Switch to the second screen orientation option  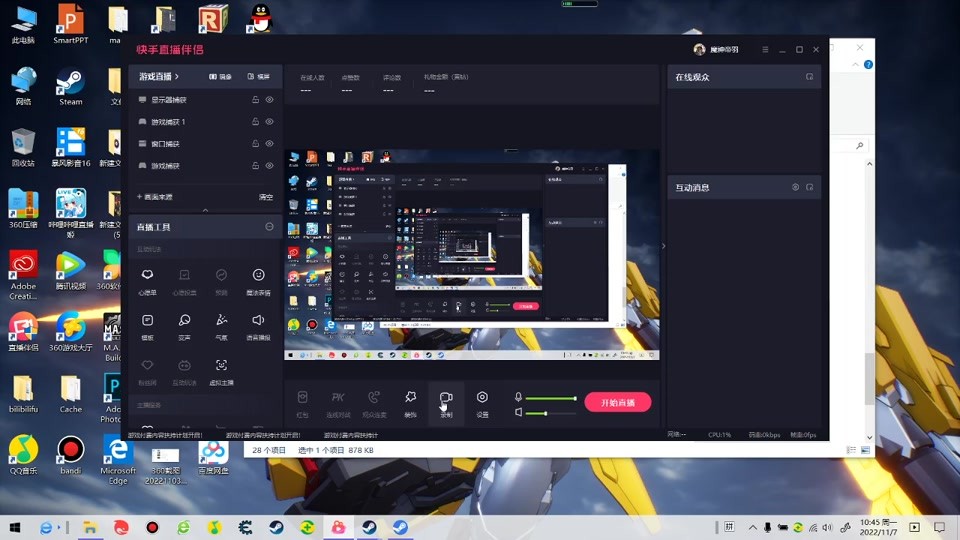(x=258, y=77)
